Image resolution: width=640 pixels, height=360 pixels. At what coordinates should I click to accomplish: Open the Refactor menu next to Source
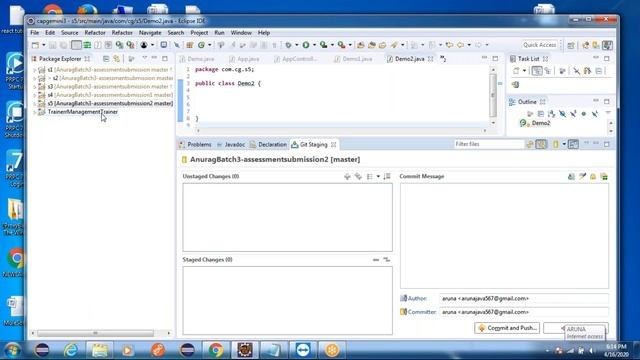click(95, 33)
